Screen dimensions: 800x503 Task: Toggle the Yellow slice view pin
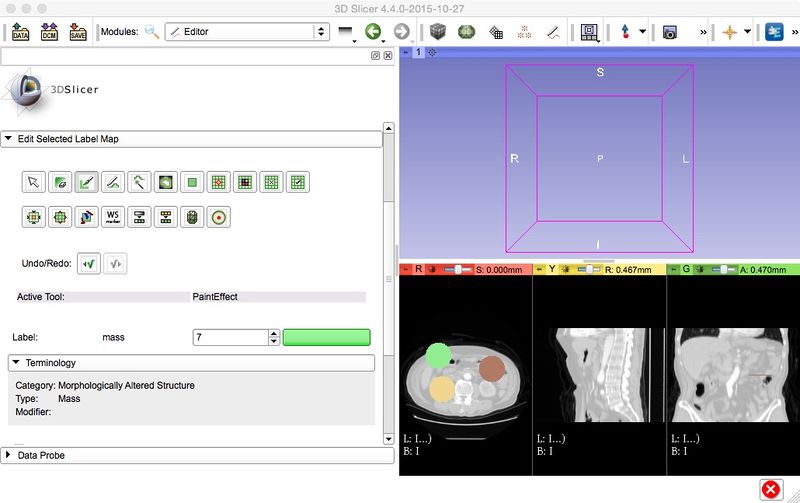click(539, 269)
